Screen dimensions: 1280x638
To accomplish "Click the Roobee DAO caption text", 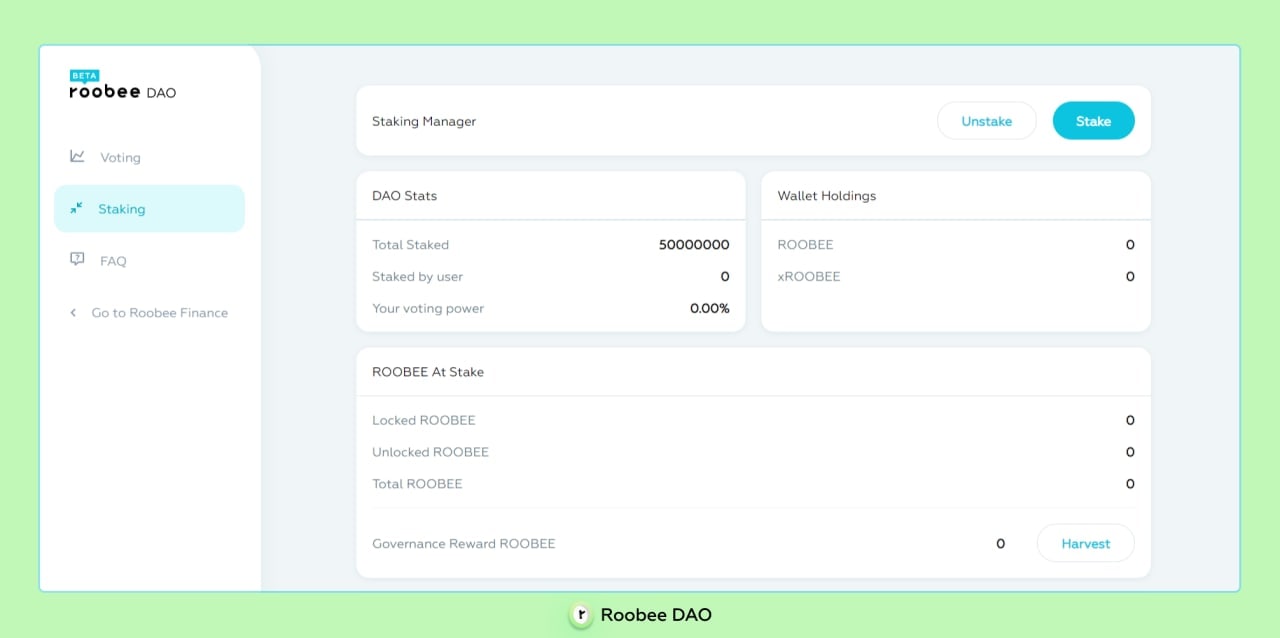I will [656, 615].
